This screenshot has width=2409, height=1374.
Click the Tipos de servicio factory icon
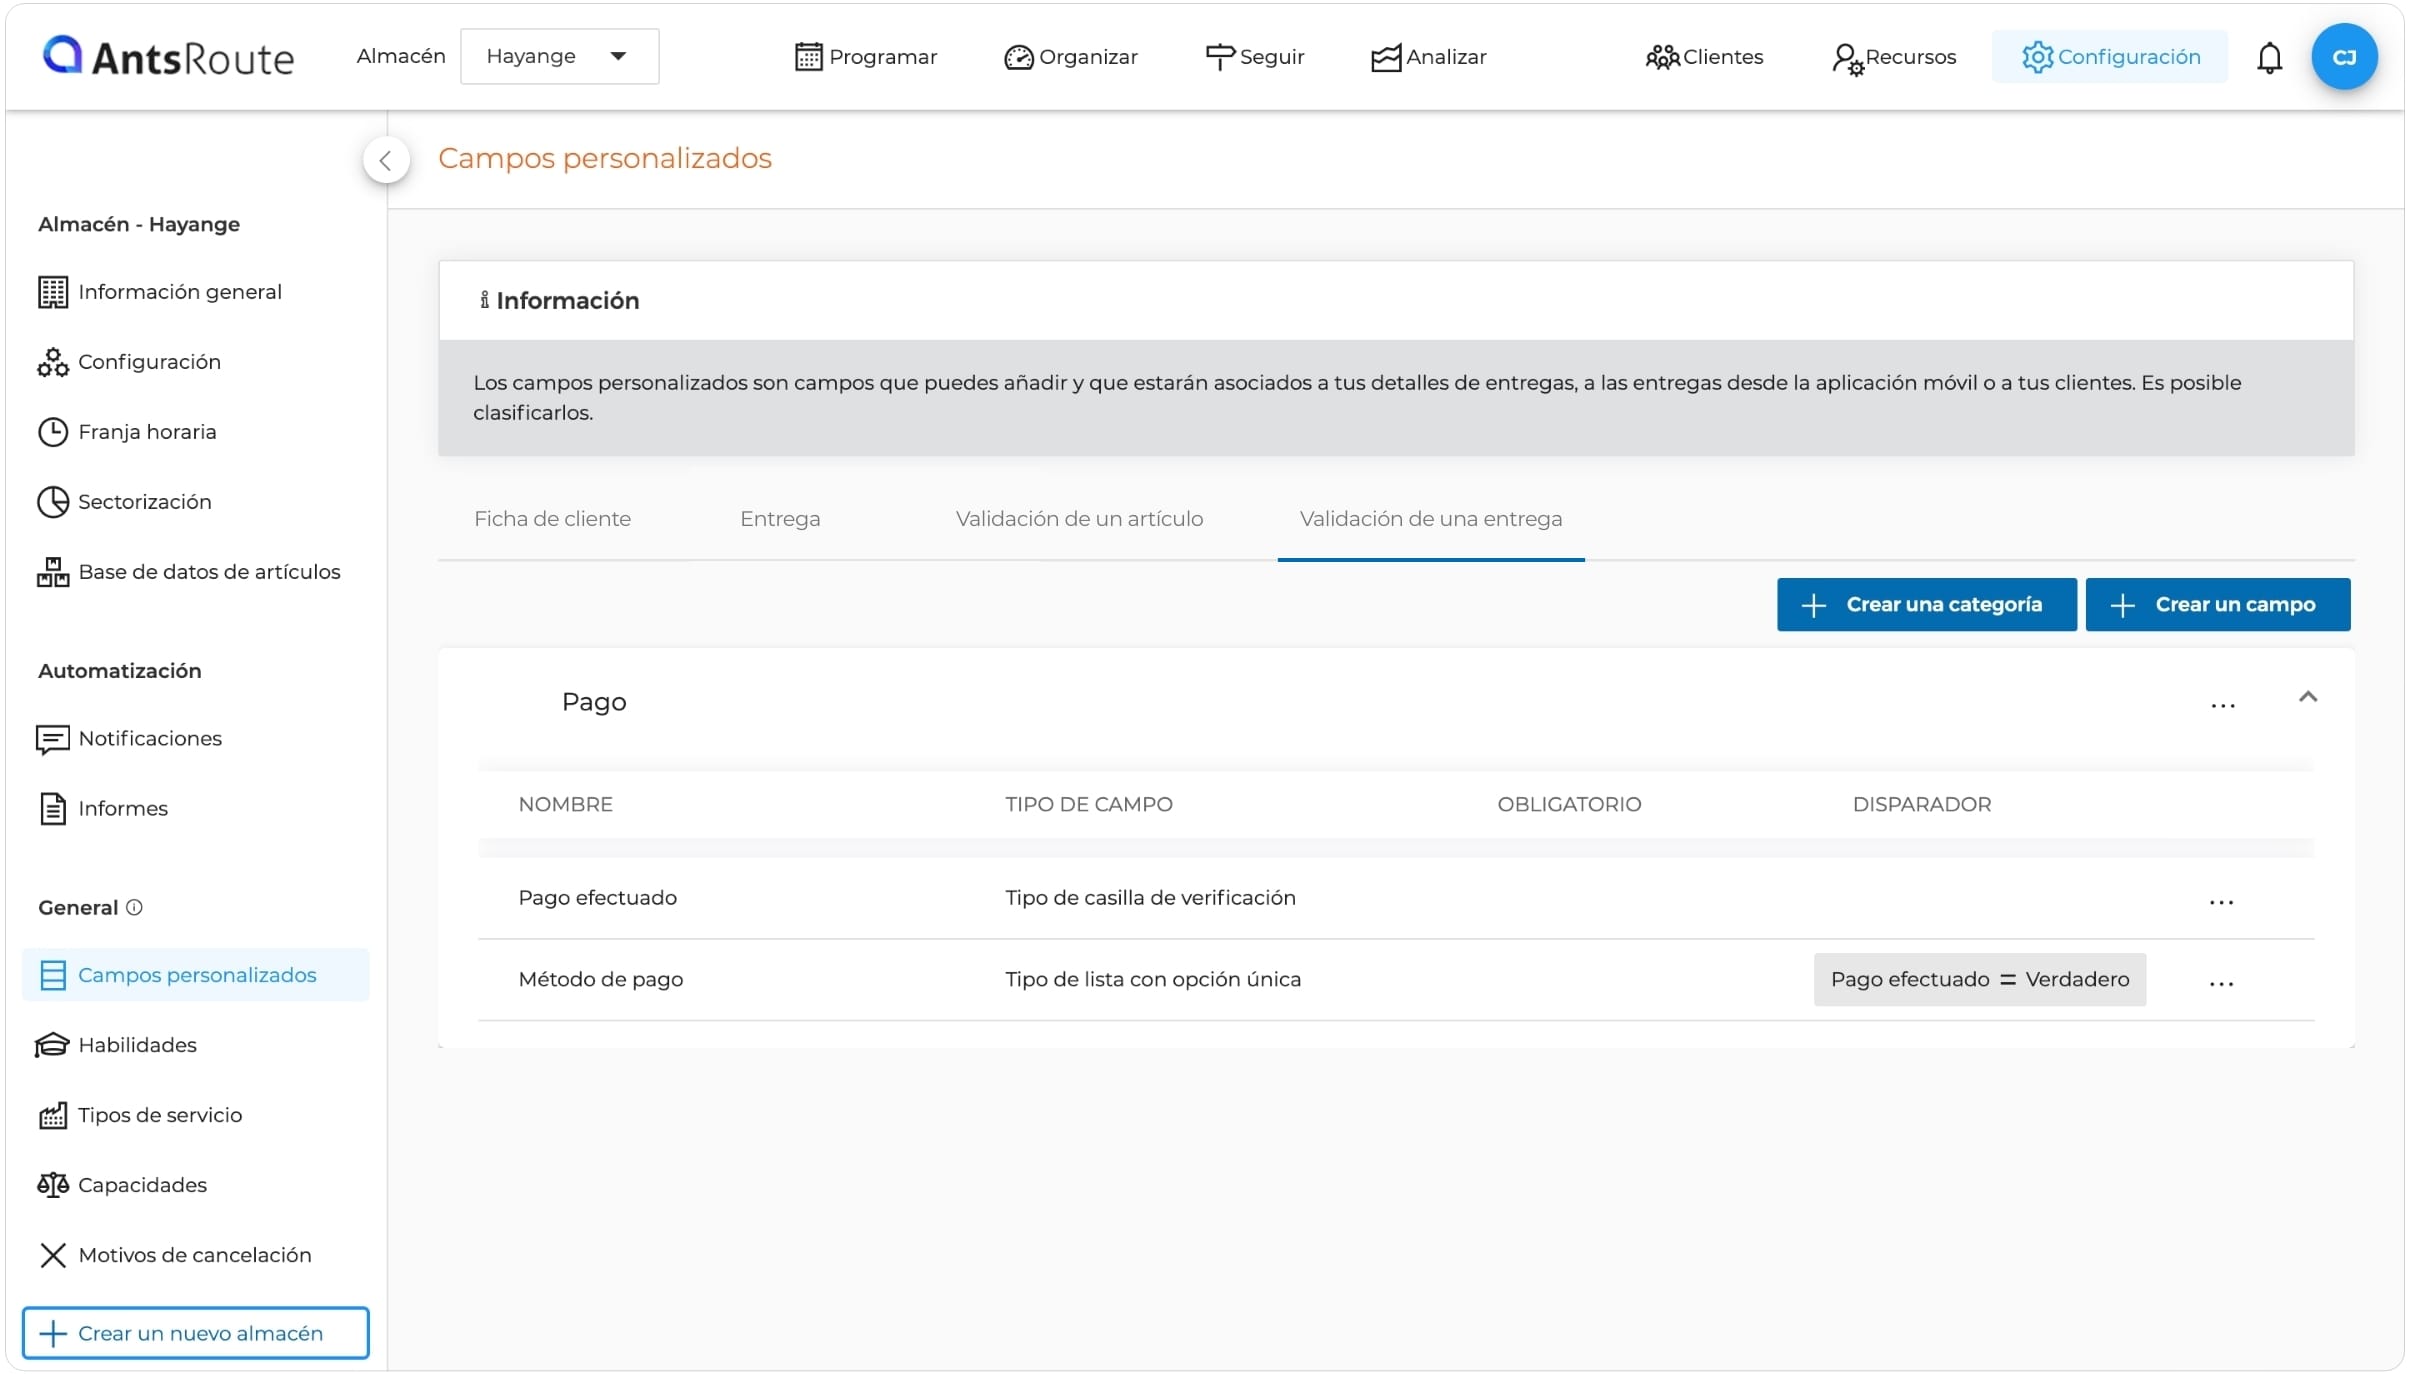pos(52,1115)
